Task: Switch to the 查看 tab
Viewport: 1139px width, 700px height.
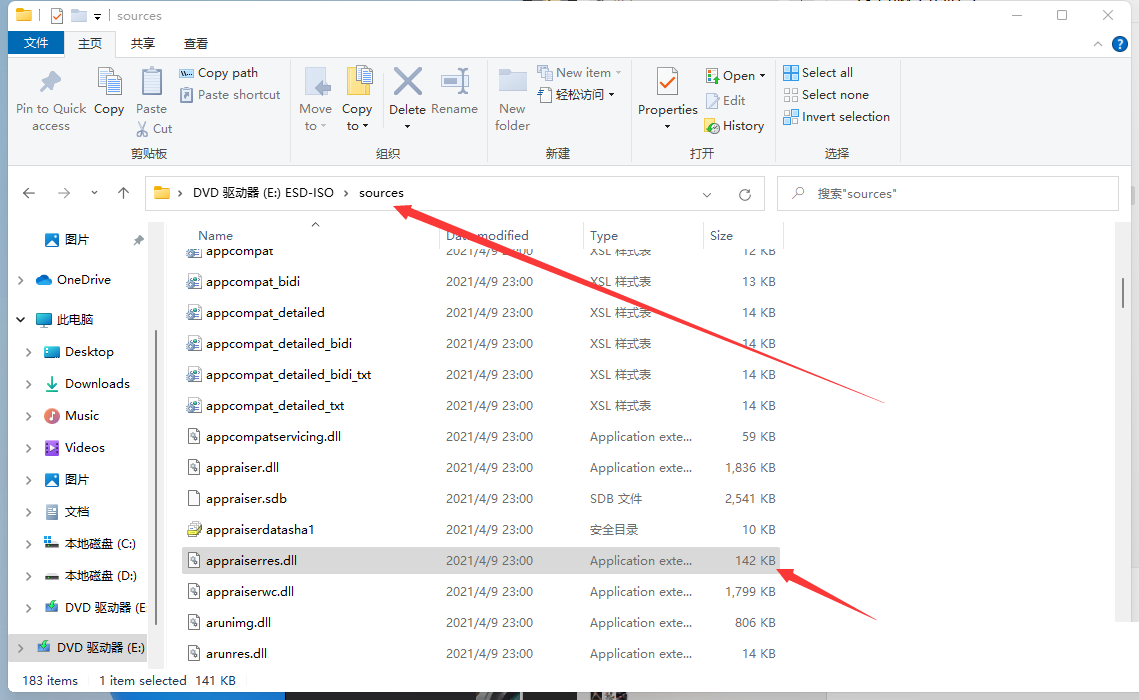Action: (x=195, y=44)
